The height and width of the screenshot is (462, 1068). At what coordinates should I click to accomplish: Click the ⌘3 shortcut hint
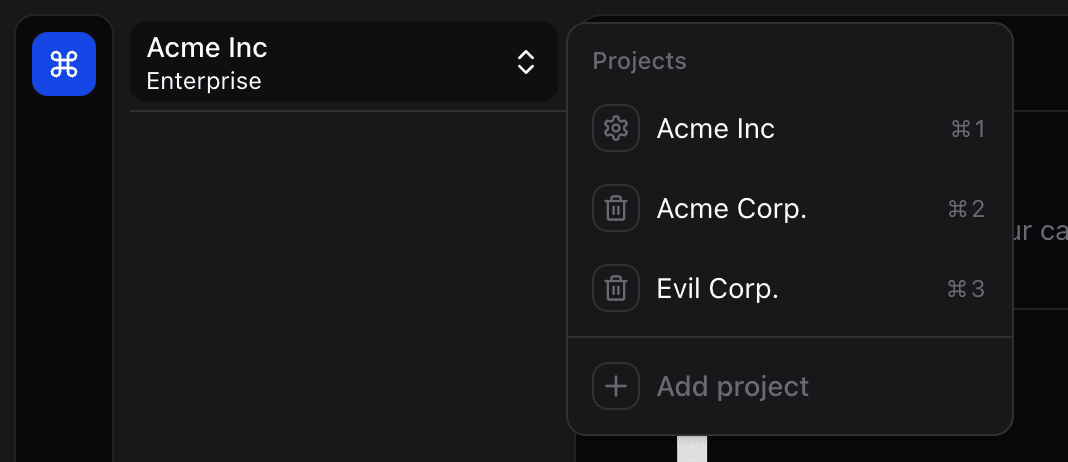[966, 289]
